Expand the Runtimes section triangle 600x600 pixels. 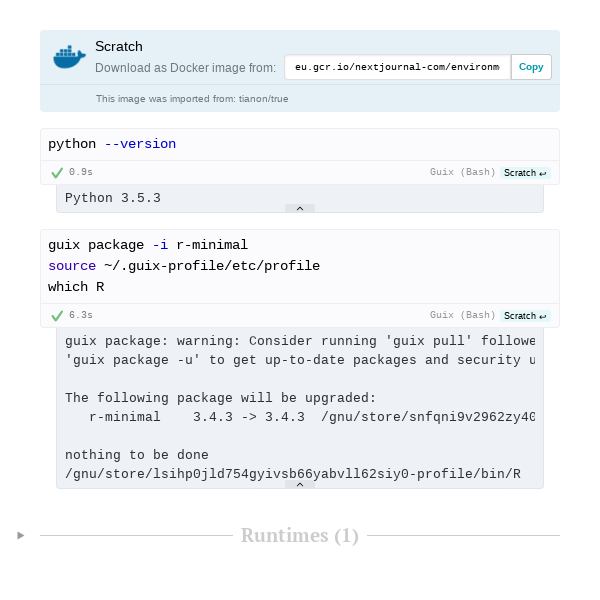(x=21, y=536)
